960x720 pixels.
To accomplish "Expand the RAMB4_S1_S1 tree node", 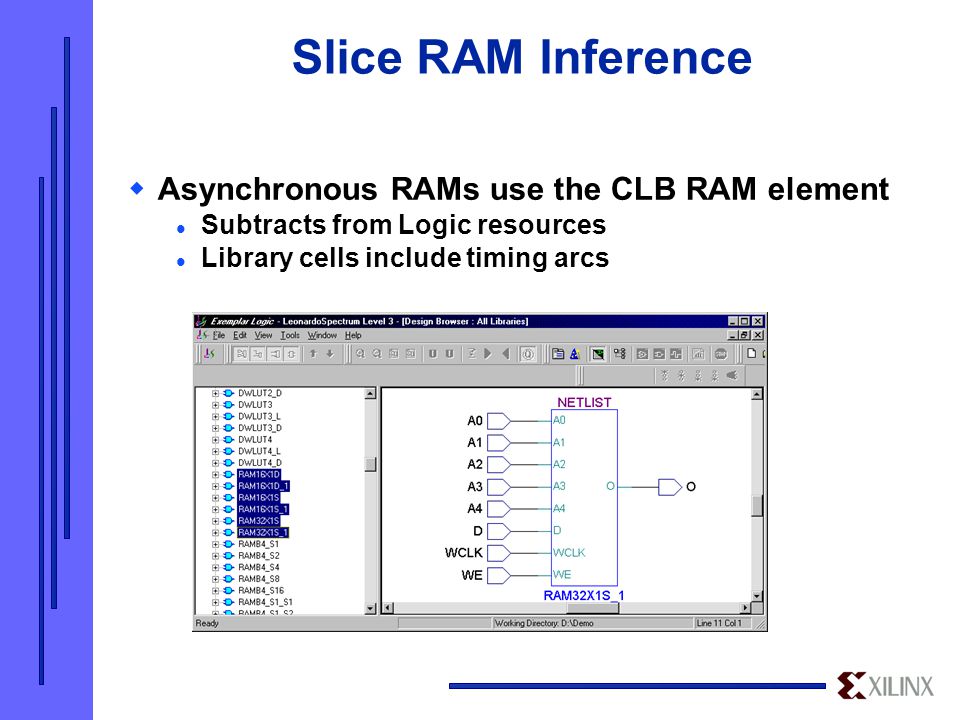I will coord(215,603).
